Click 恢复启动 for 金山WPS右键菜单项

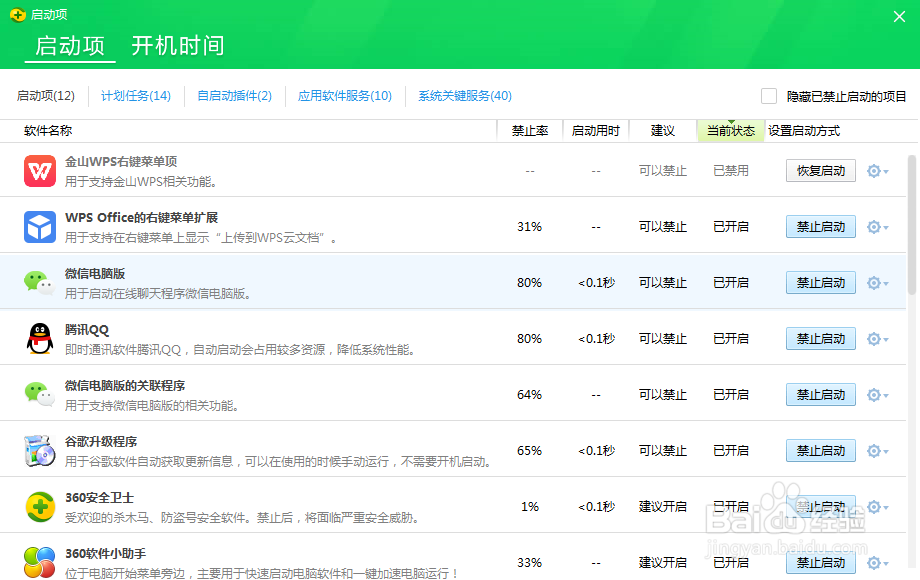coord(820,170)
